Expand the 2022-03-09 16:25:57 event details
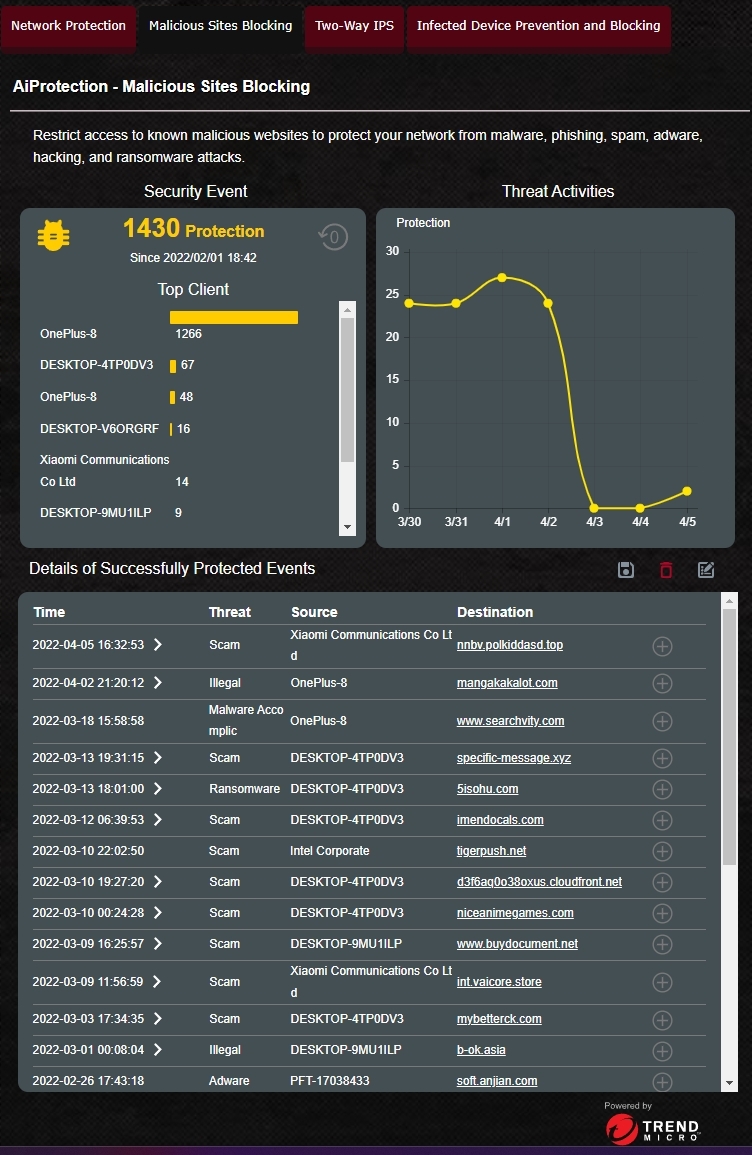Viewport: 752px width, 1155px height. [x=158, y=944]
